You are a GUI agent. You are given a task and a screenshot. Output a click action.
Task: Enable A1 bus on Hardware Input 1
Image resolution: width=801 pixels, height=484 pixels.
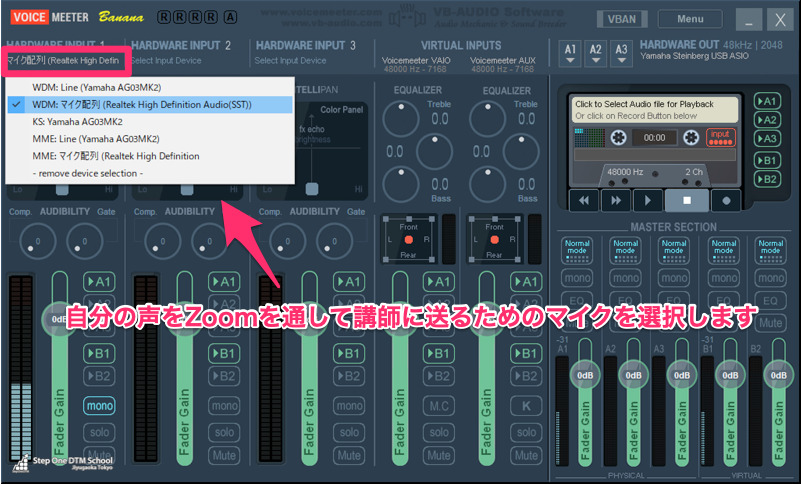click(99, 282)
